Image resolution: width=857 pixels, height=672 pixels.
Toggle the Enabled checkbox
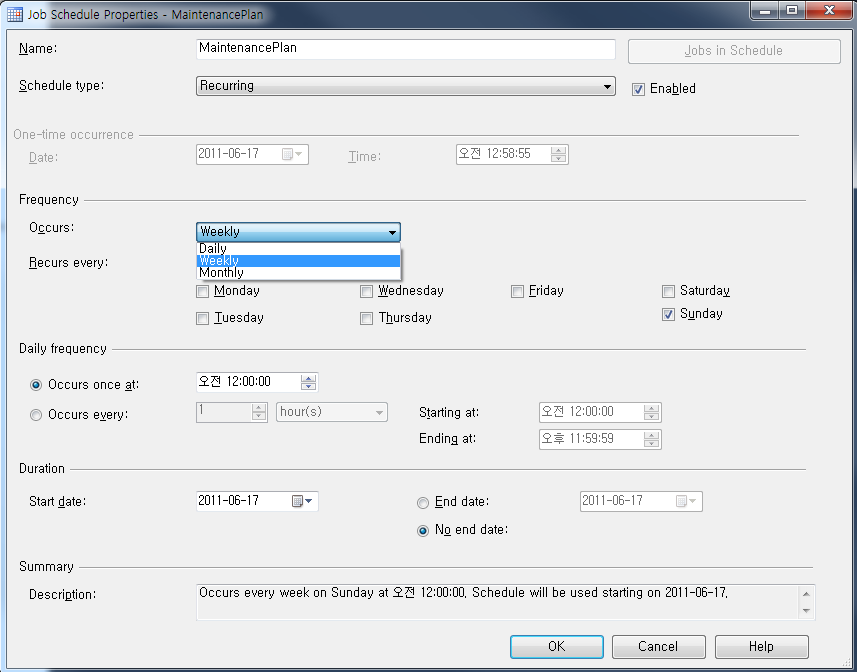click(638, 89)
